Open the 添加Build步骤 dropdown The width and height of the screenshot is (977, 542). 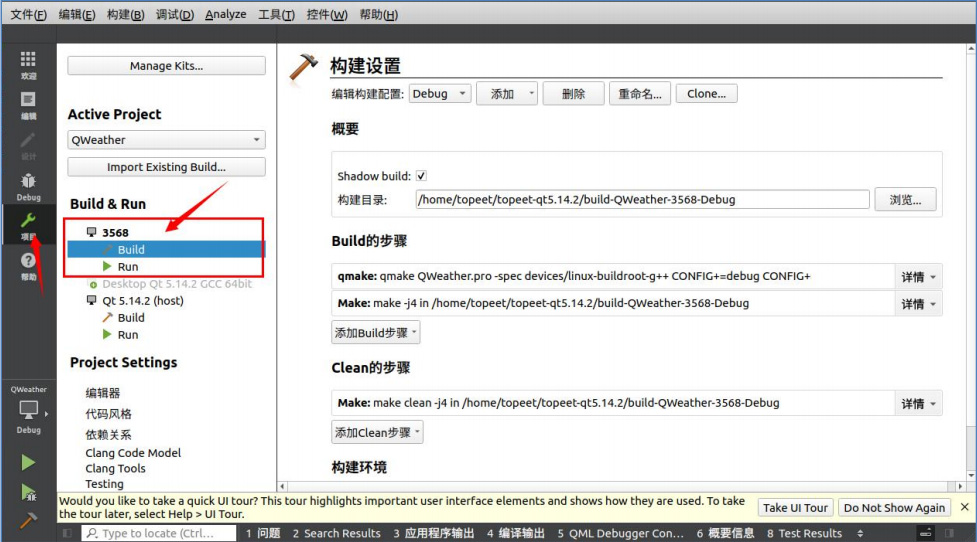tap(376, 332)
